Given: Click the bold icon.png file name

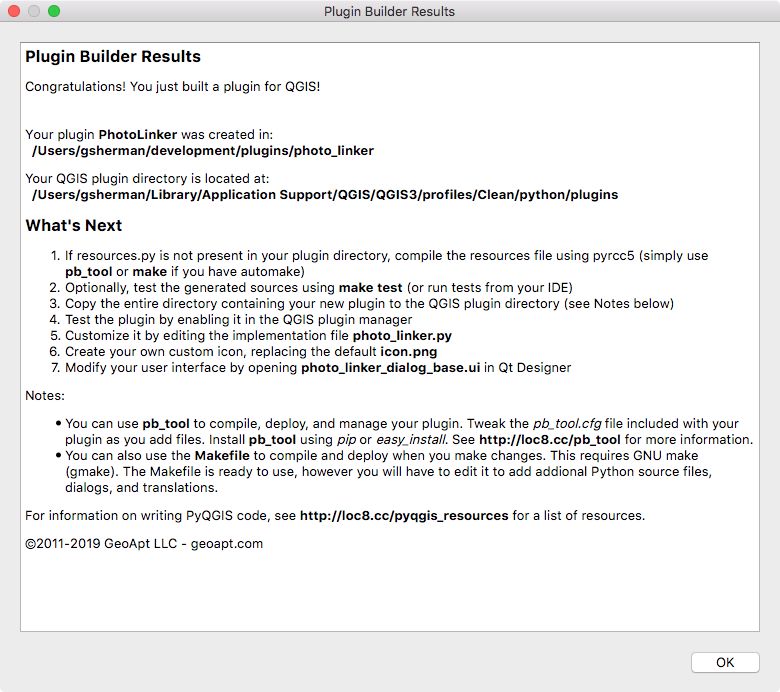Looking at the screenshot, I should pyautogui.click(x=408, y=352).
